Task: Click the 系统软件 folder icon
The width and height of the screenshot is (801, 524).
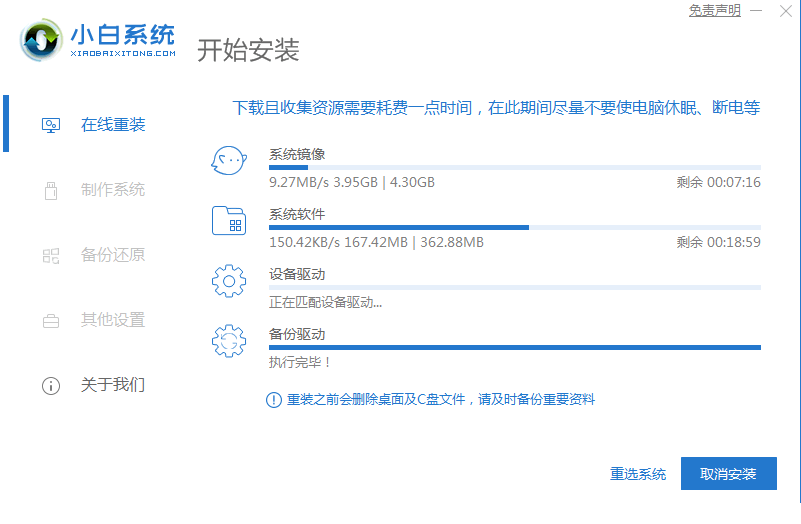Action: point(228,221)
